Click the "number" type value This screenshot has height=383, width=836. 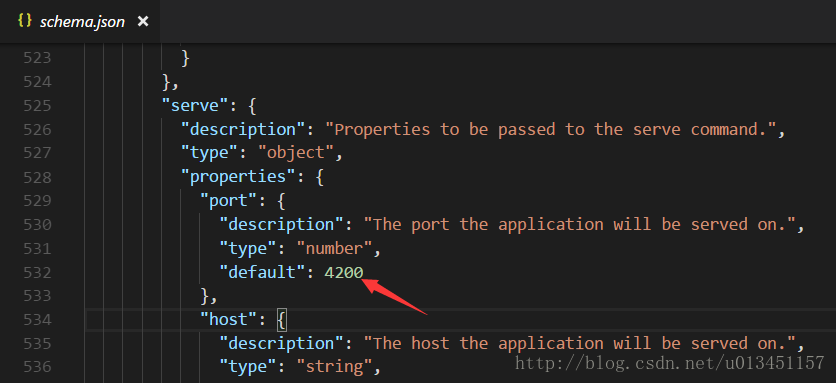(x=335, y=249)
